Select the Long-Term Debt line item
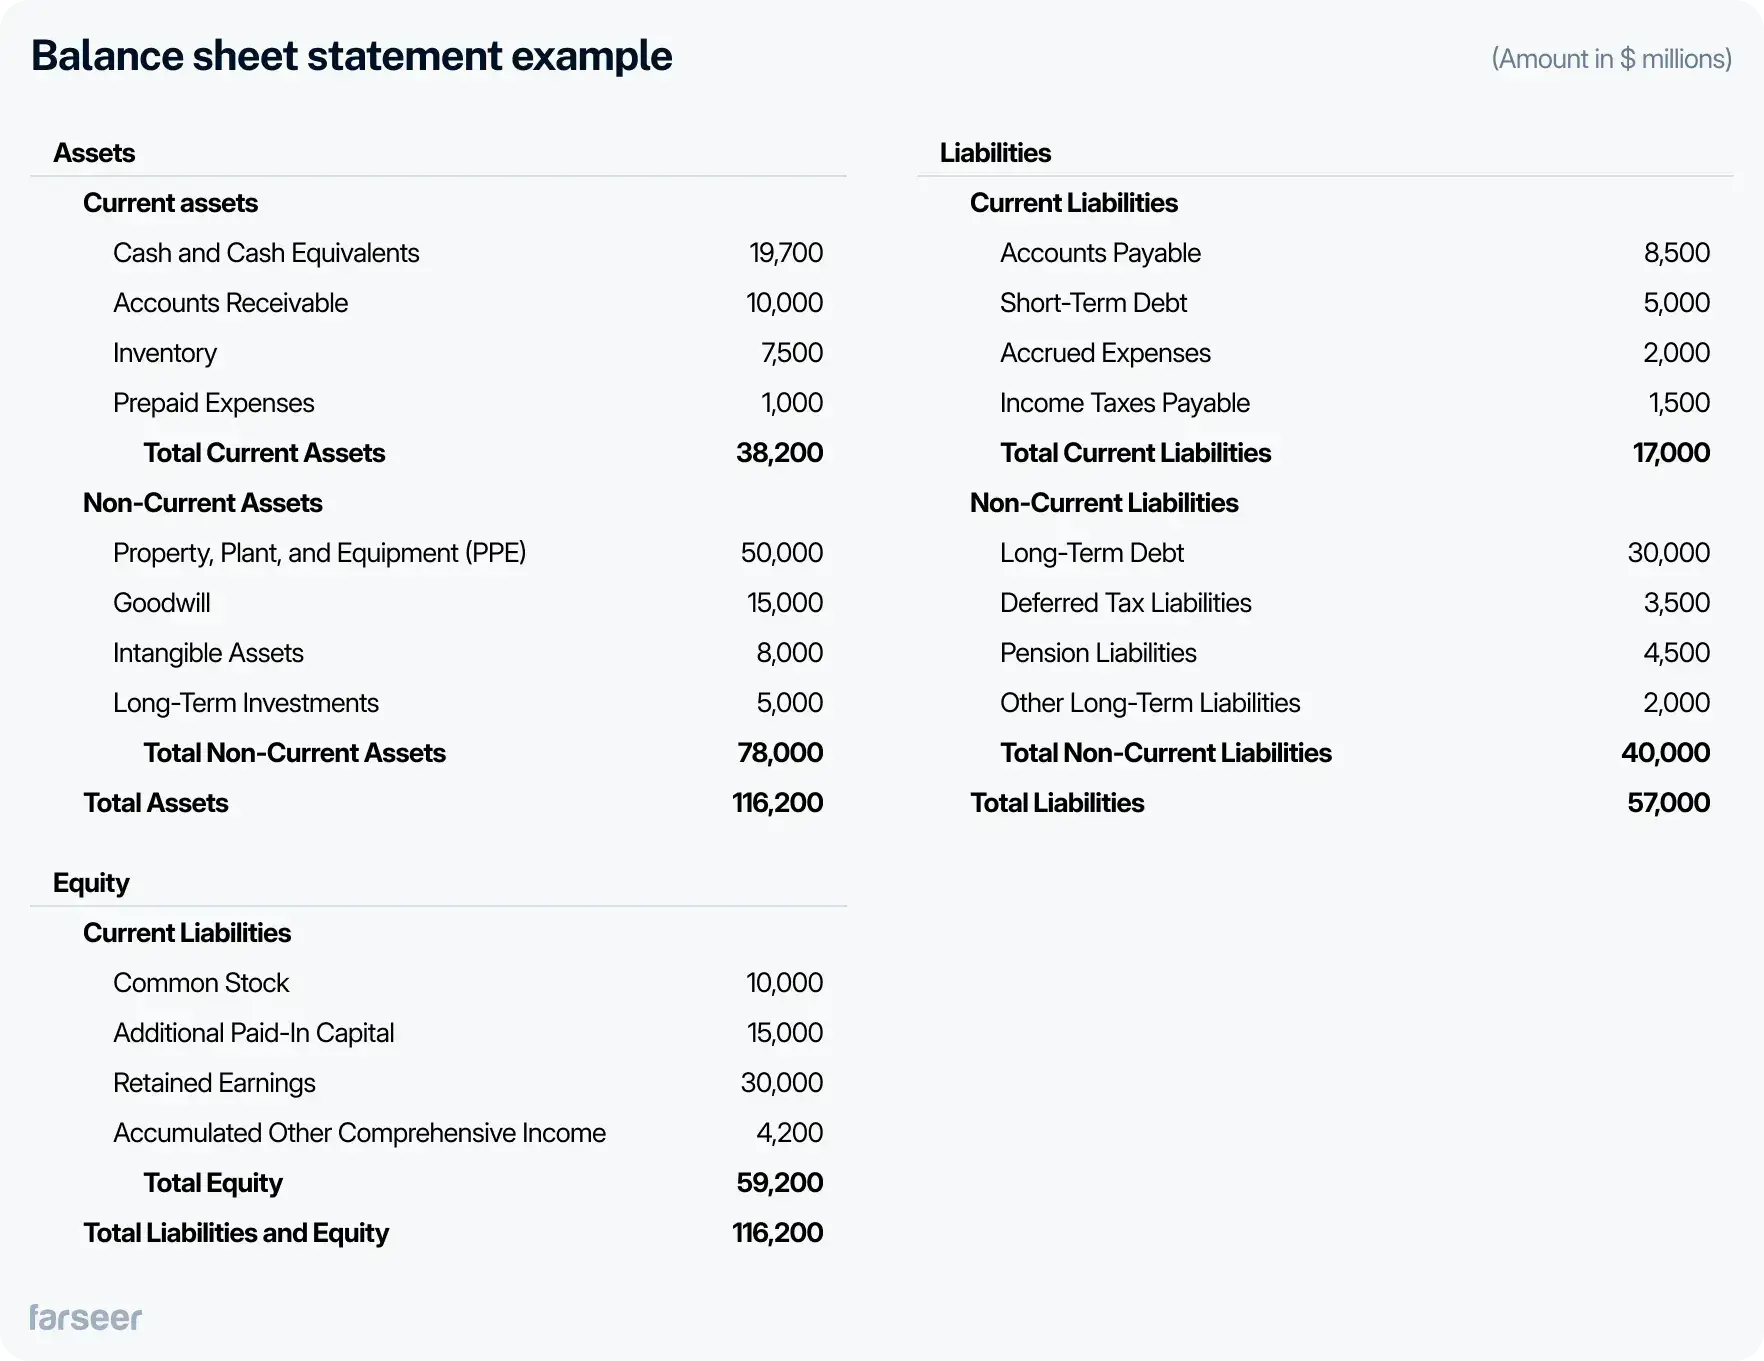Viewport: 1764px width, 1361px height. [x=1091, y=552]
